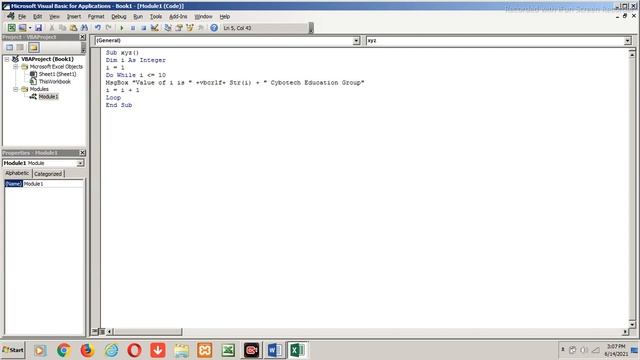The width and height of the screenshot is (640, 360).
Task: Open Project Explorer via toolbar icon
Action: click(168, 28)
